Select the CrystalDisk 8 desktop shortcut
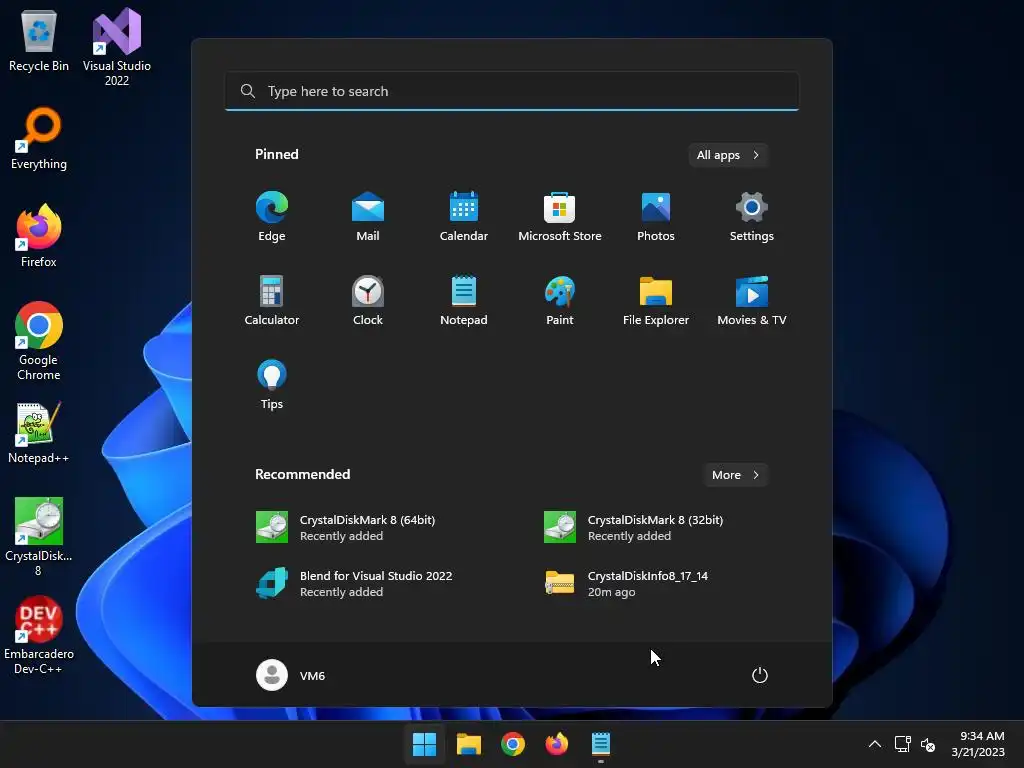 coord(39,537)
